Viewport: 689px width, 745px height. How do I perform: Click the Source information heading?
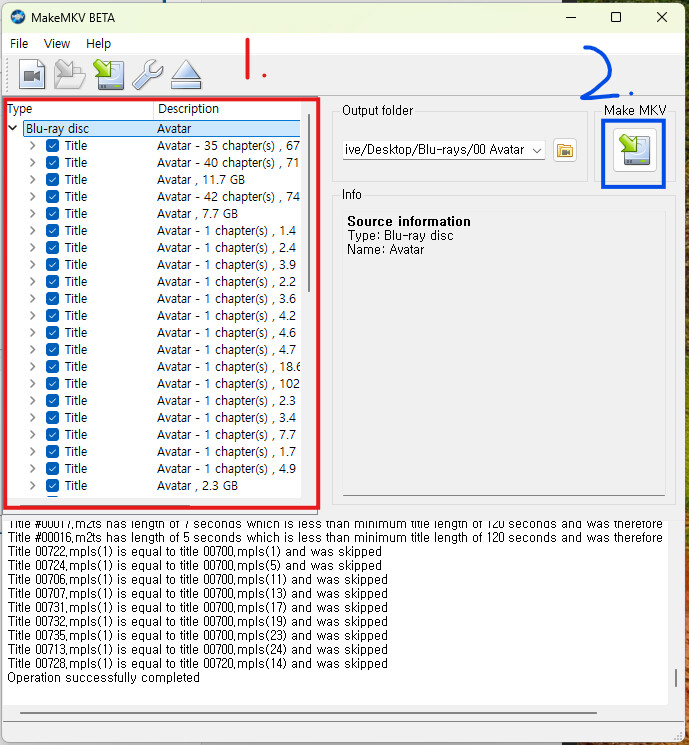pyautogui.click(x=409, y=221)
